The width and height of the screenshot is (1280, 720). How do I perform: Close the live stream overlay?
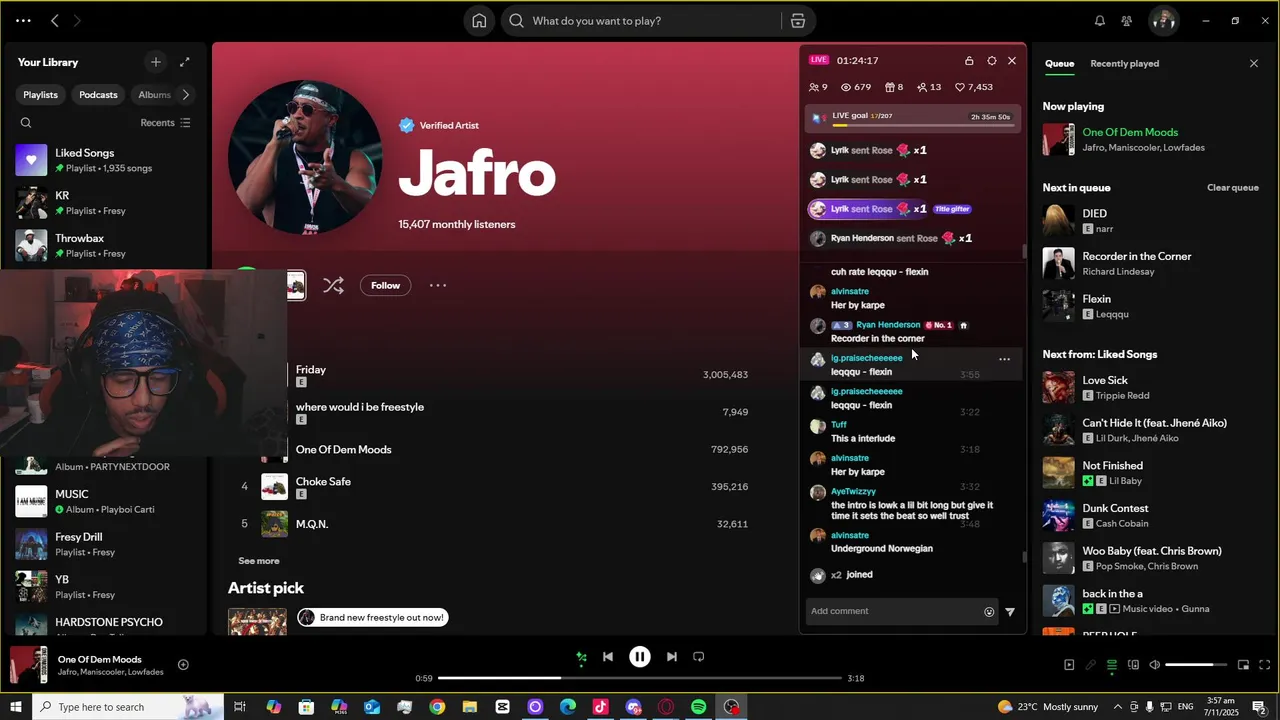point(1012,61)
